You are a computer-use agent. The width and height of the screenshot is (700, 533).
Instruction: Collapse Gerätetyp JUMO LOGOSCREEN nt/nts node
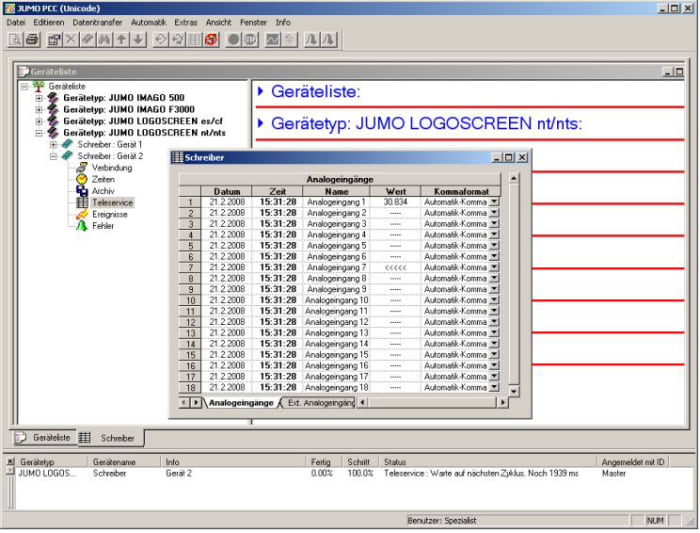(x=39, y=132)
